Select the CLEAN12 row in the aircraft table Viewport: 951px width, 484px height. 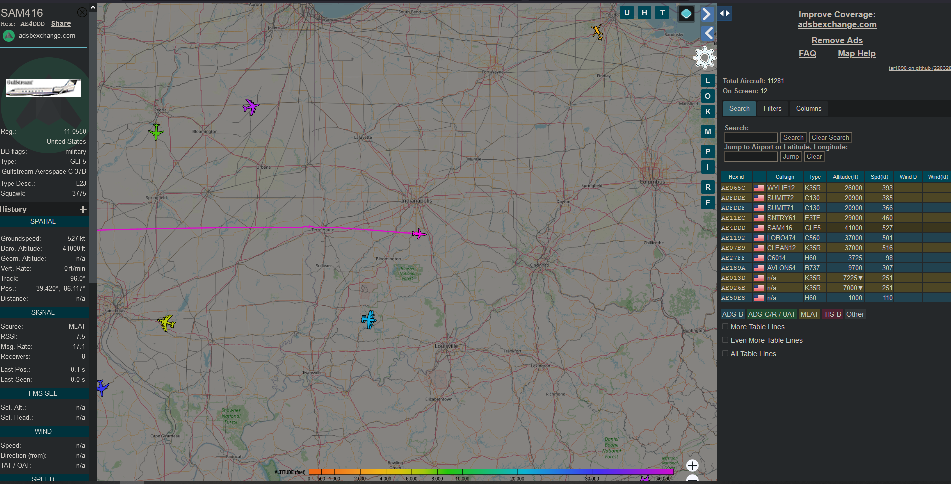(x=836, y=247)
